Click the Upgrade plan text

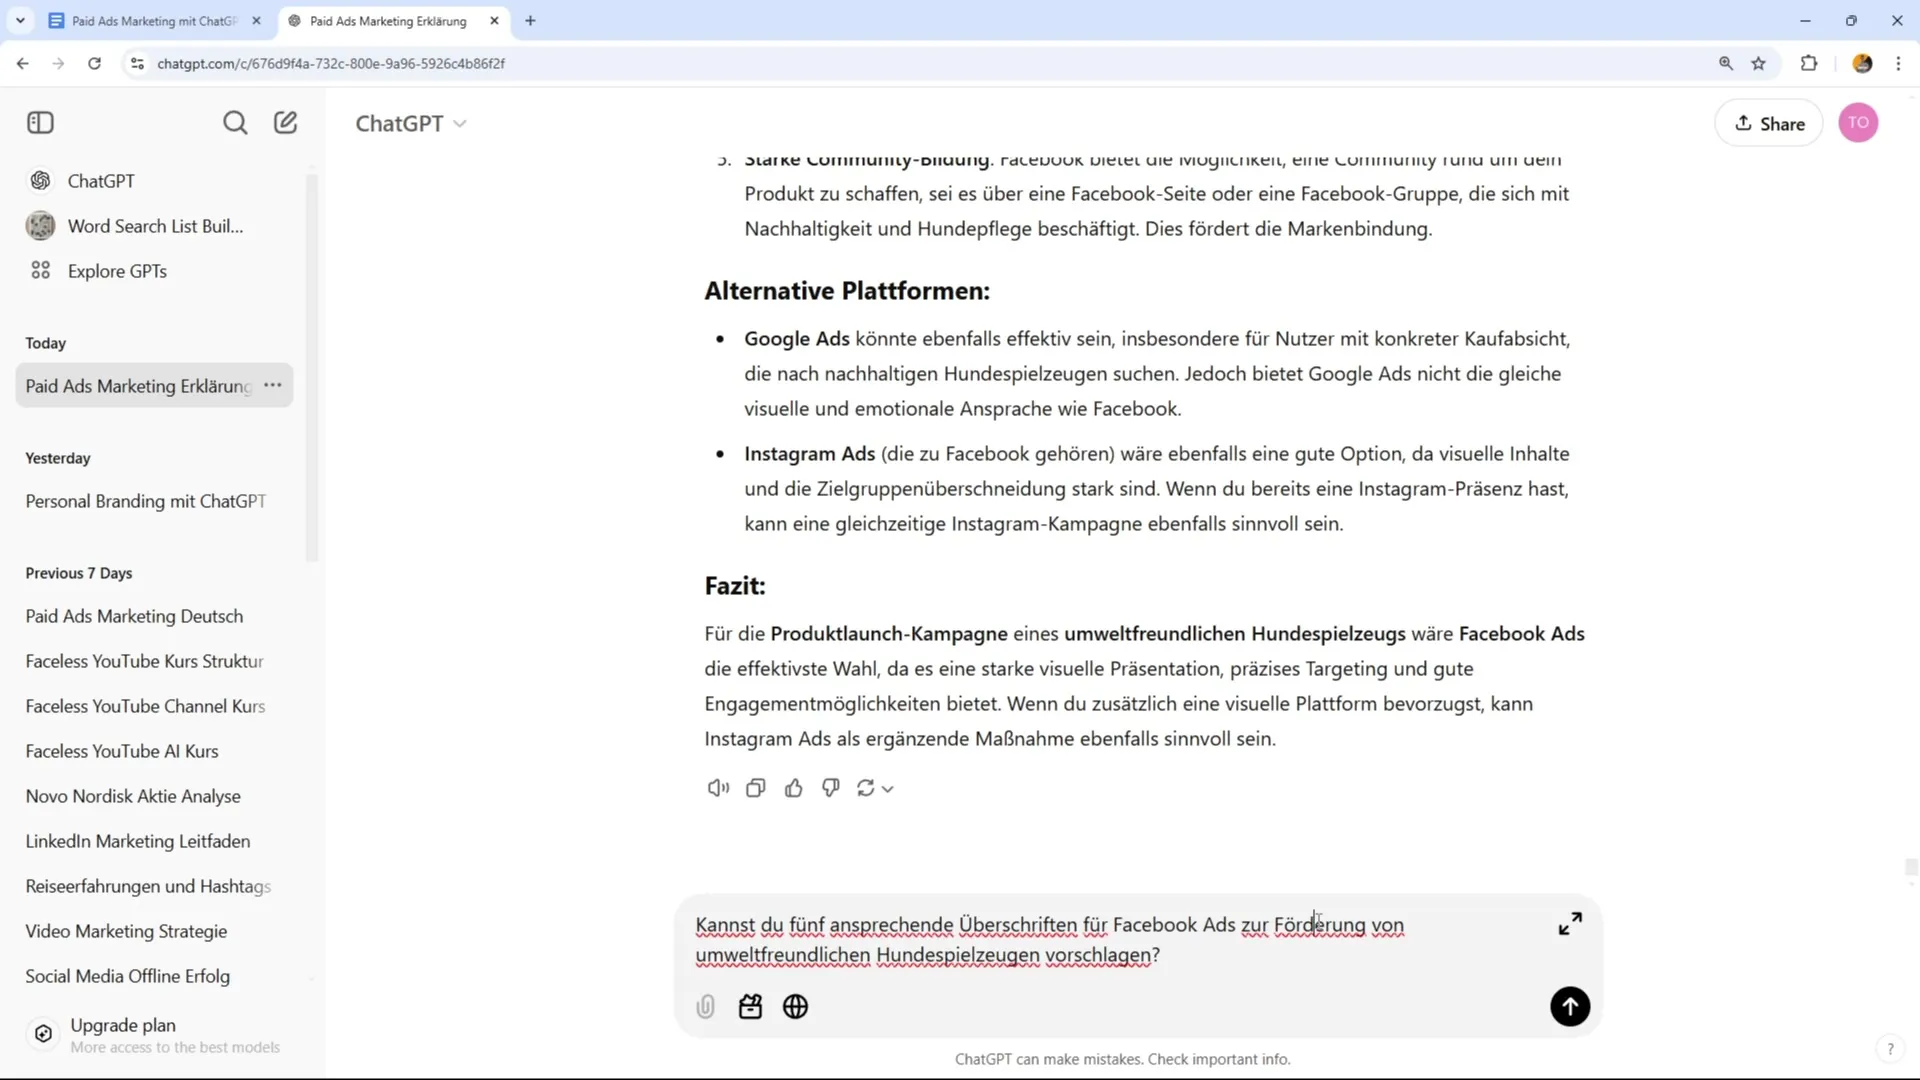pyautogui.click(x=123, y=1025)
